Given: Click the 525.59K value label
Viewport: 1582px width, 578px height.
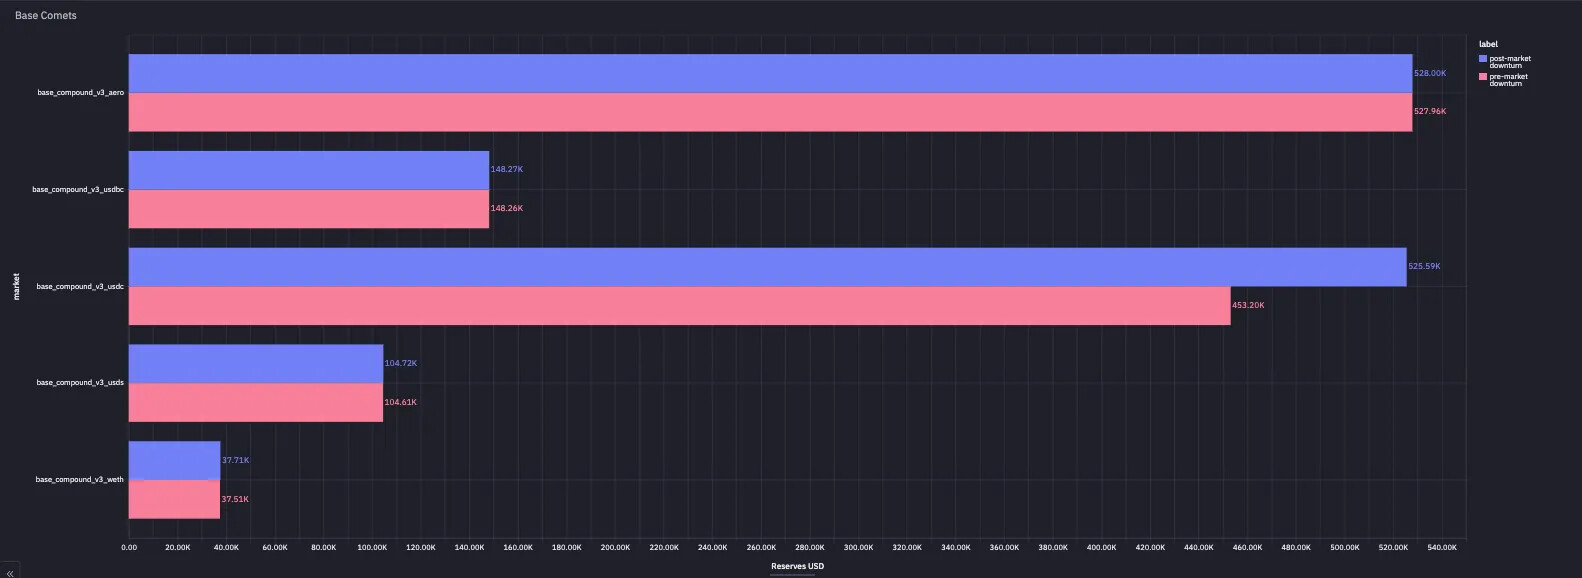Looking at the screenshot, I should (1424, 267).
